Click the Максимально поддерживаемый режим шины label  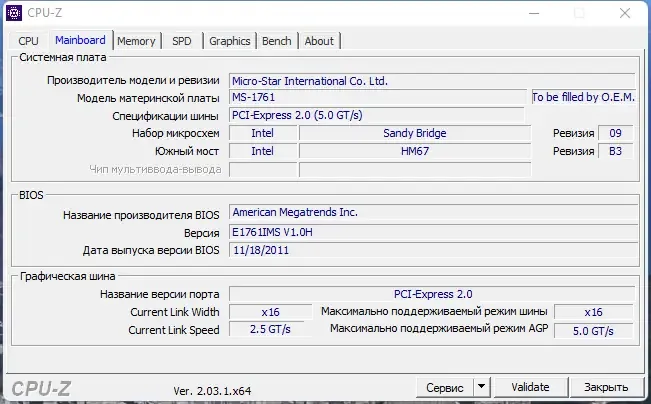pyautogui.click(x=434, y=311)
